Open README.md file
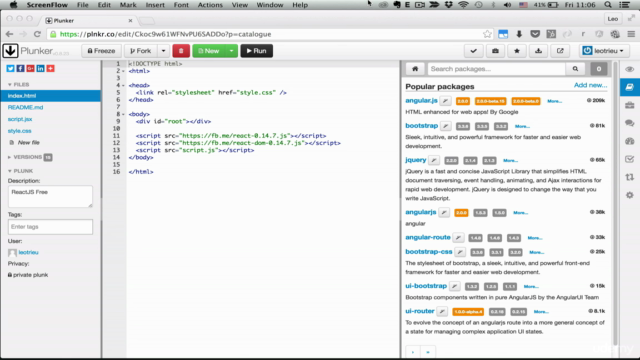The height and width of the screenshot is (360, 640). (25, 107)
